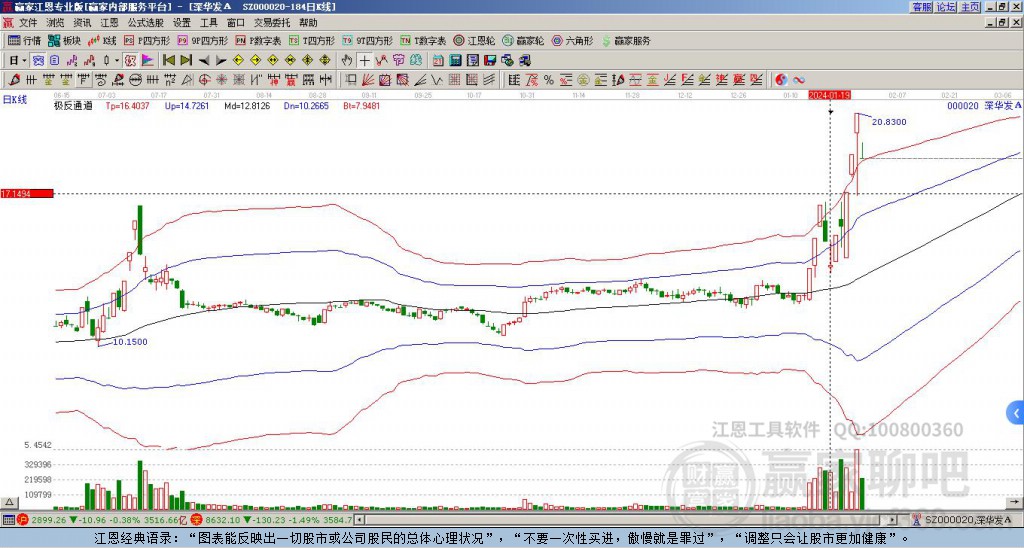Toggle the 权 adjustment icon
The image size is (1024, 548).
coord(131,60)
